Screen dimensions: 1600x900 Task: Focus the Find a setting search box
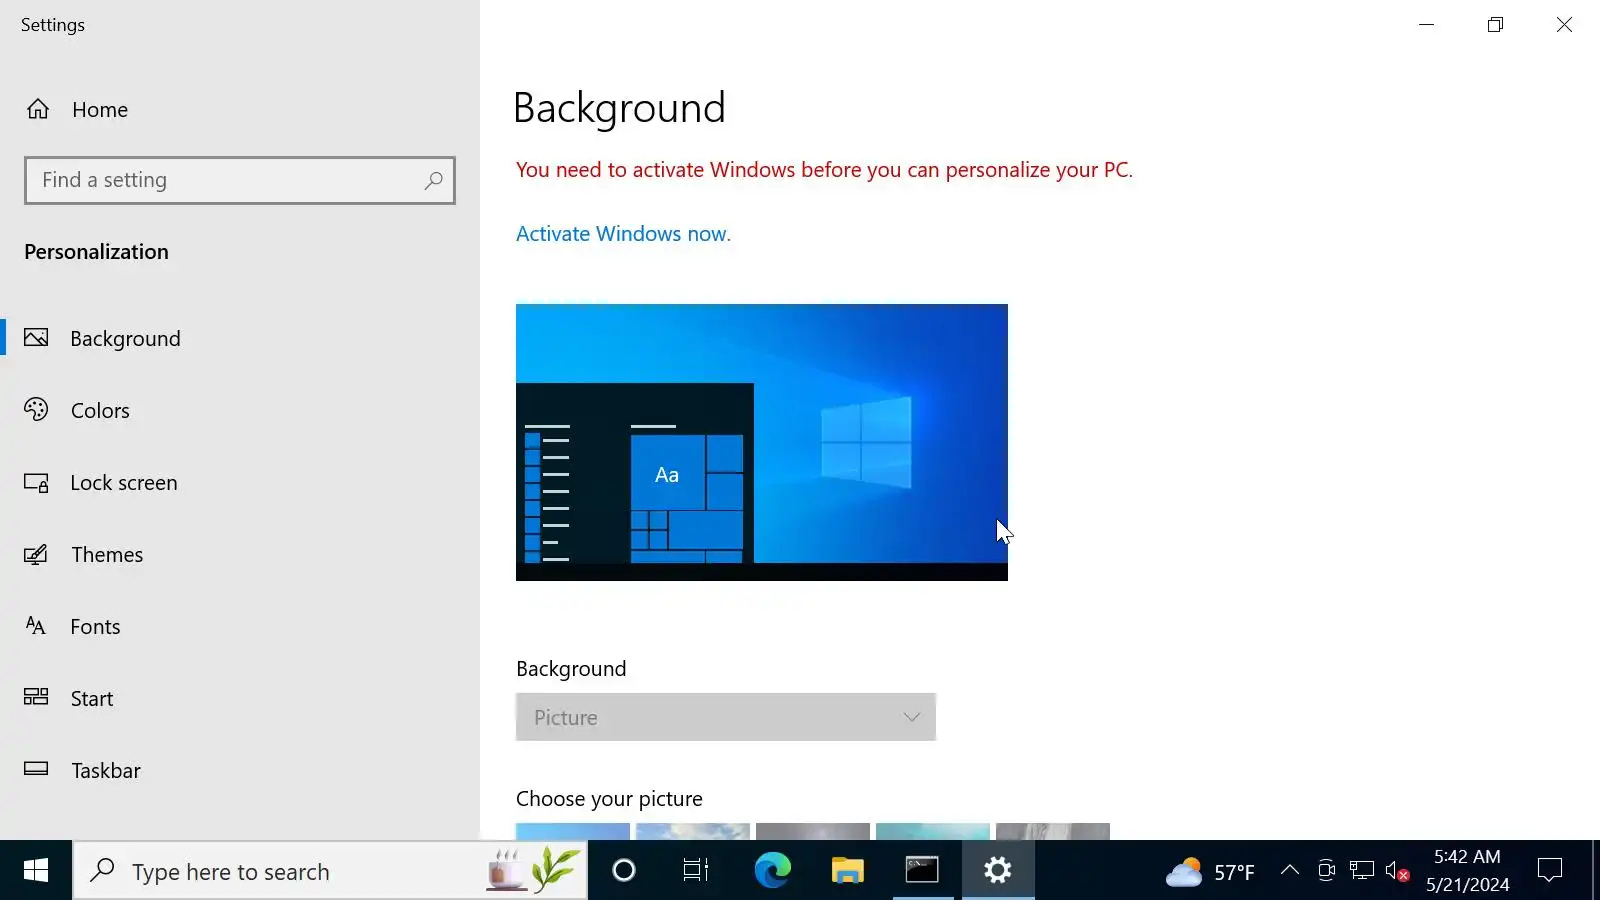point(240,181)
